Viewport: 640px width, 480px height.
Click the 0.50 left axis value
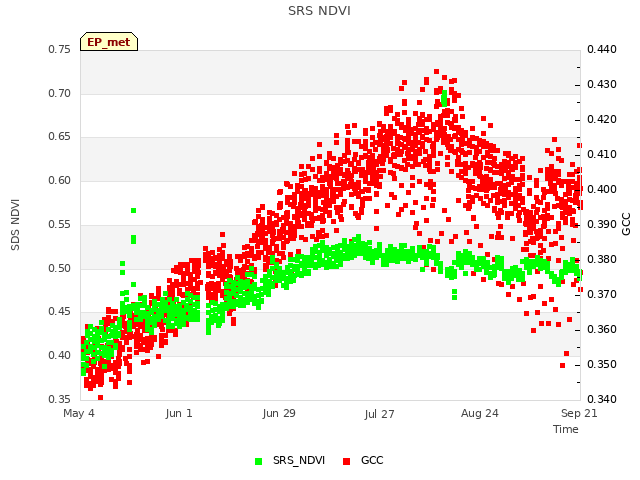(x=60, y=269)
